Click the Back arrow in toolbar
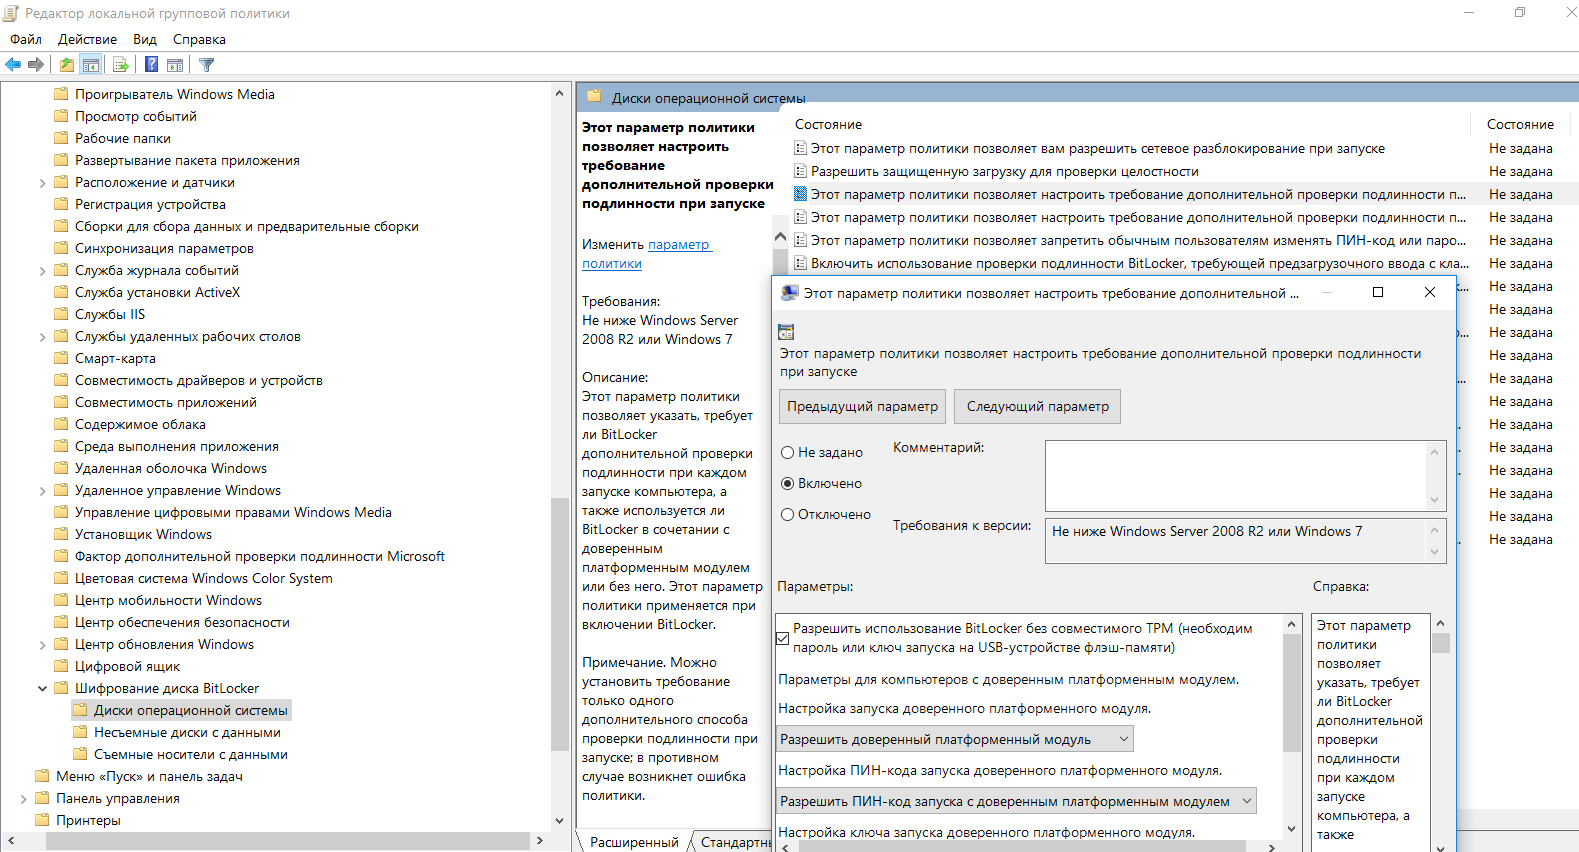The width and height of the screenshot is (1579, 852). pos(13,65)
